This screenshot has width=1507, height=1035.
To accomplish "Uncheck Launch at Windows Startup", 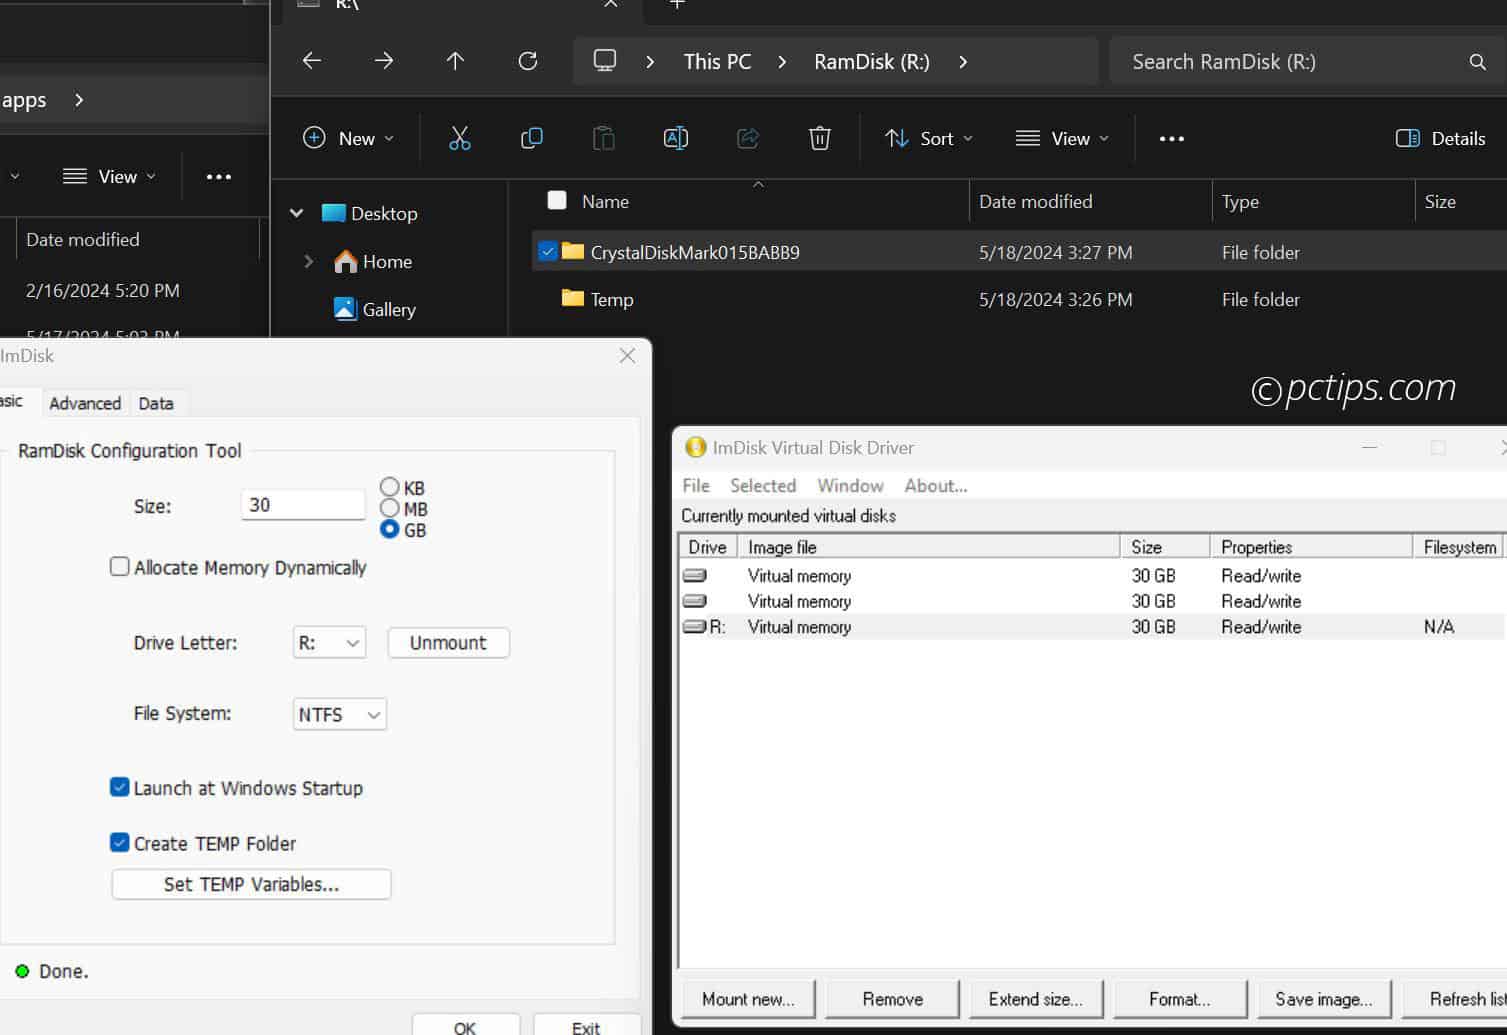I will point(120,787).
